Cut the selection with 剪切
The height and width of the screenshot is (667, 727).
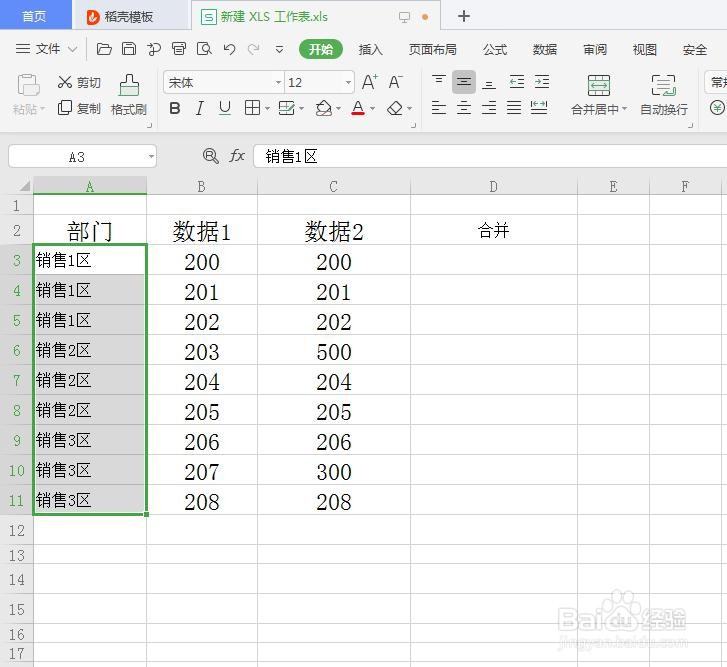79,83
